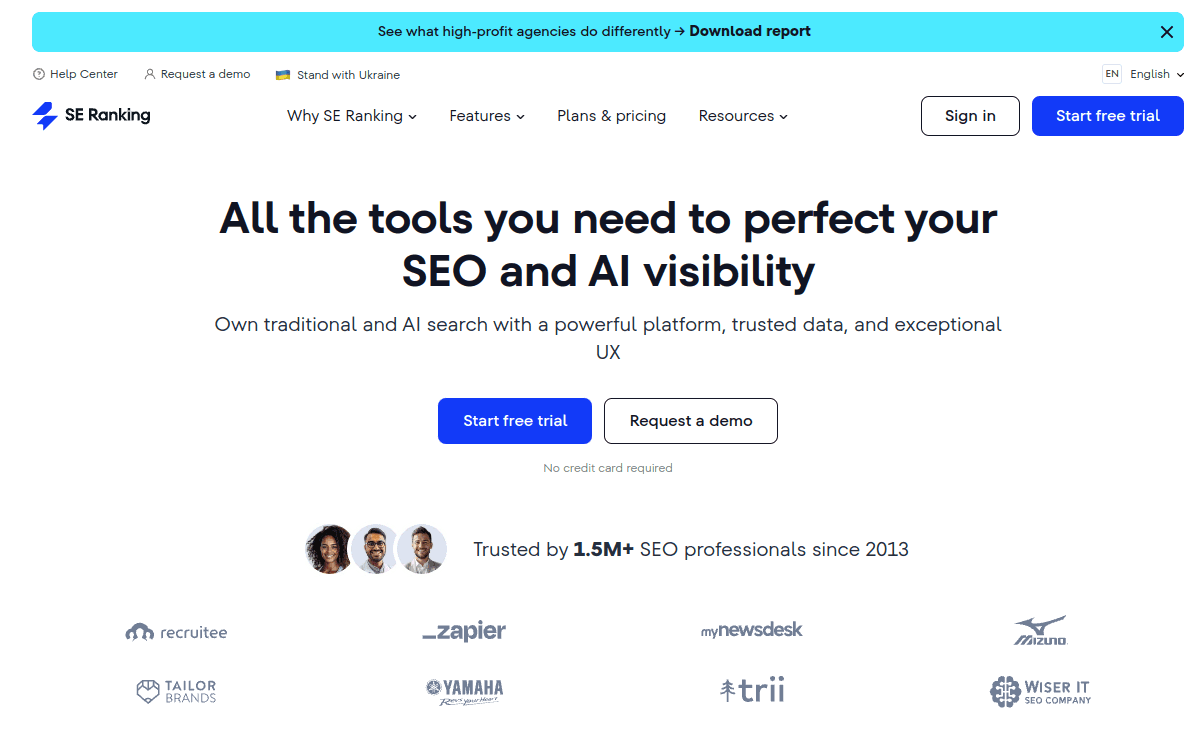Open the Help Center via its question mark icon
1200x750 pixels.
(38, 74)
